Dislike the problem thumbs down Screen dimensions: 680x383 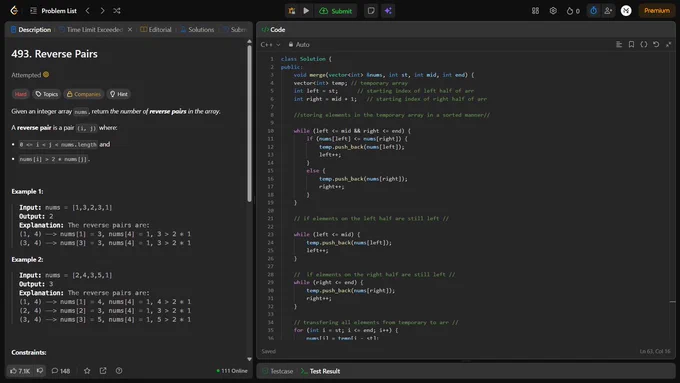(40, 371)
